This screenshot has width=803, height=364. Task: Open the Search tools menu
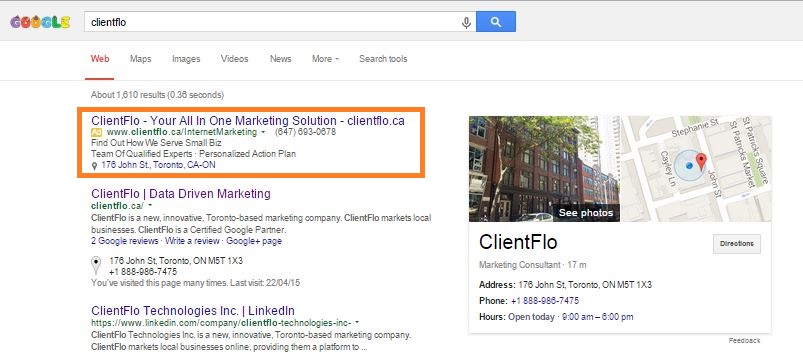pyautogui.click(x=383, y=59)
